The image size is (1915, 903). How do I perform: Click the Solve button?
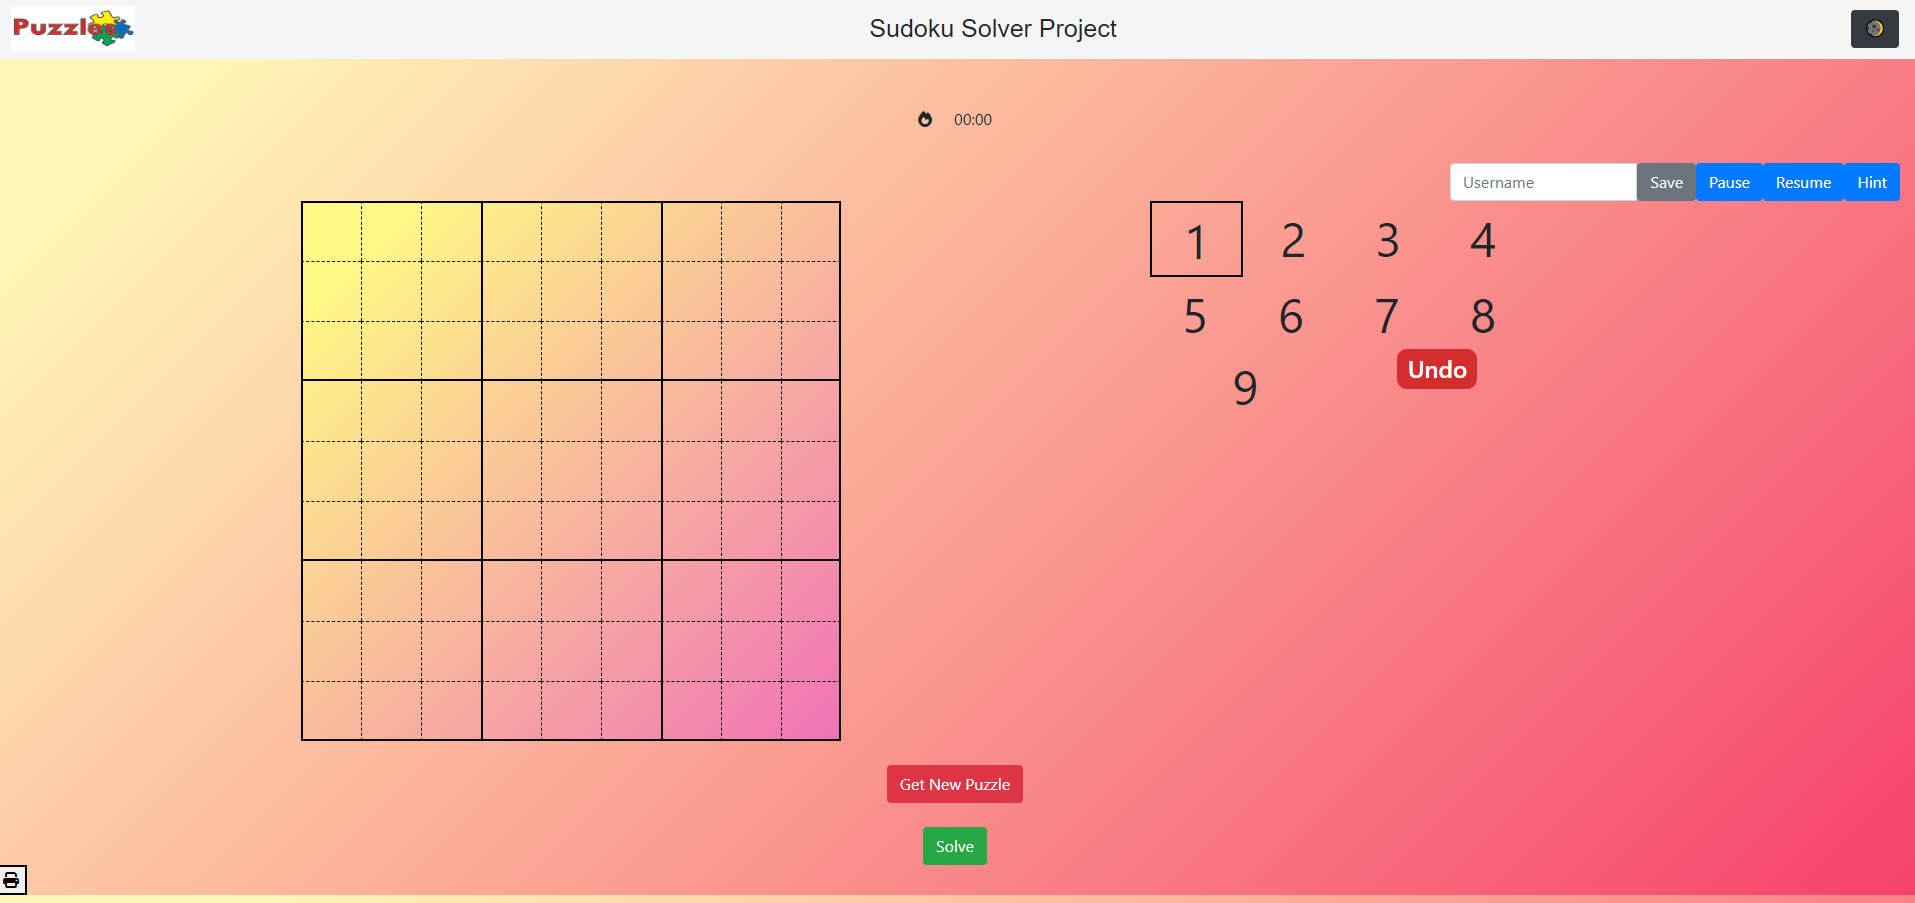coord(954,845)
